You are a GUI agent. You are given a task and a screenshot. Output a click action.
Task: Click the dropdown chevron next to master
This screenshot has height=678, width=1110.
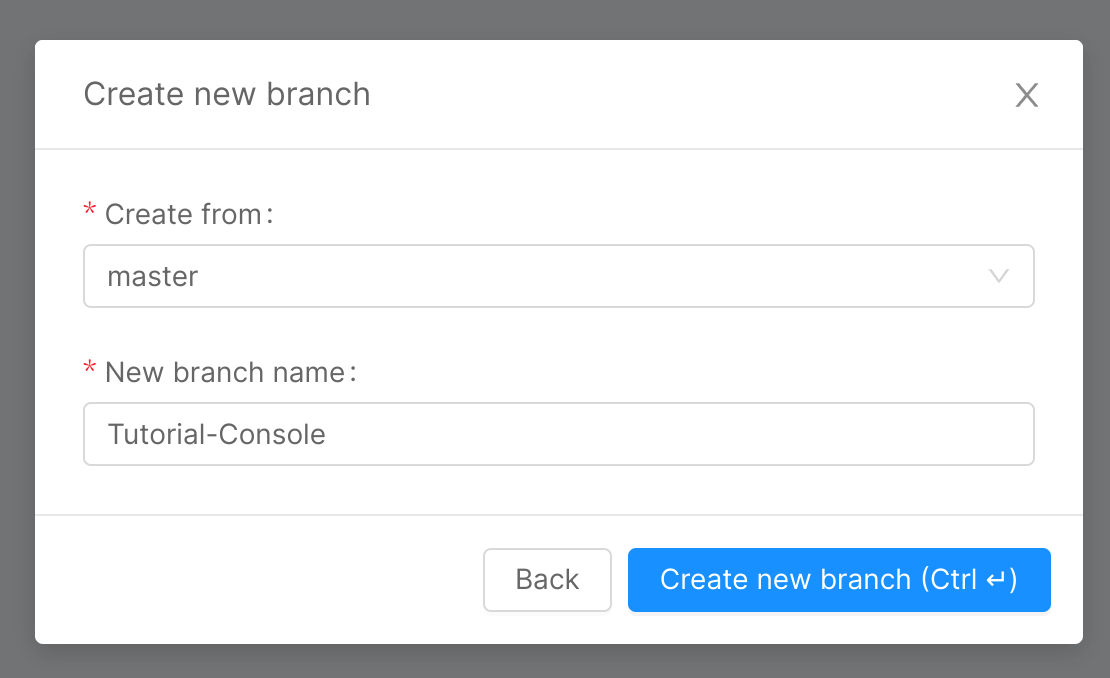(998, 276)
